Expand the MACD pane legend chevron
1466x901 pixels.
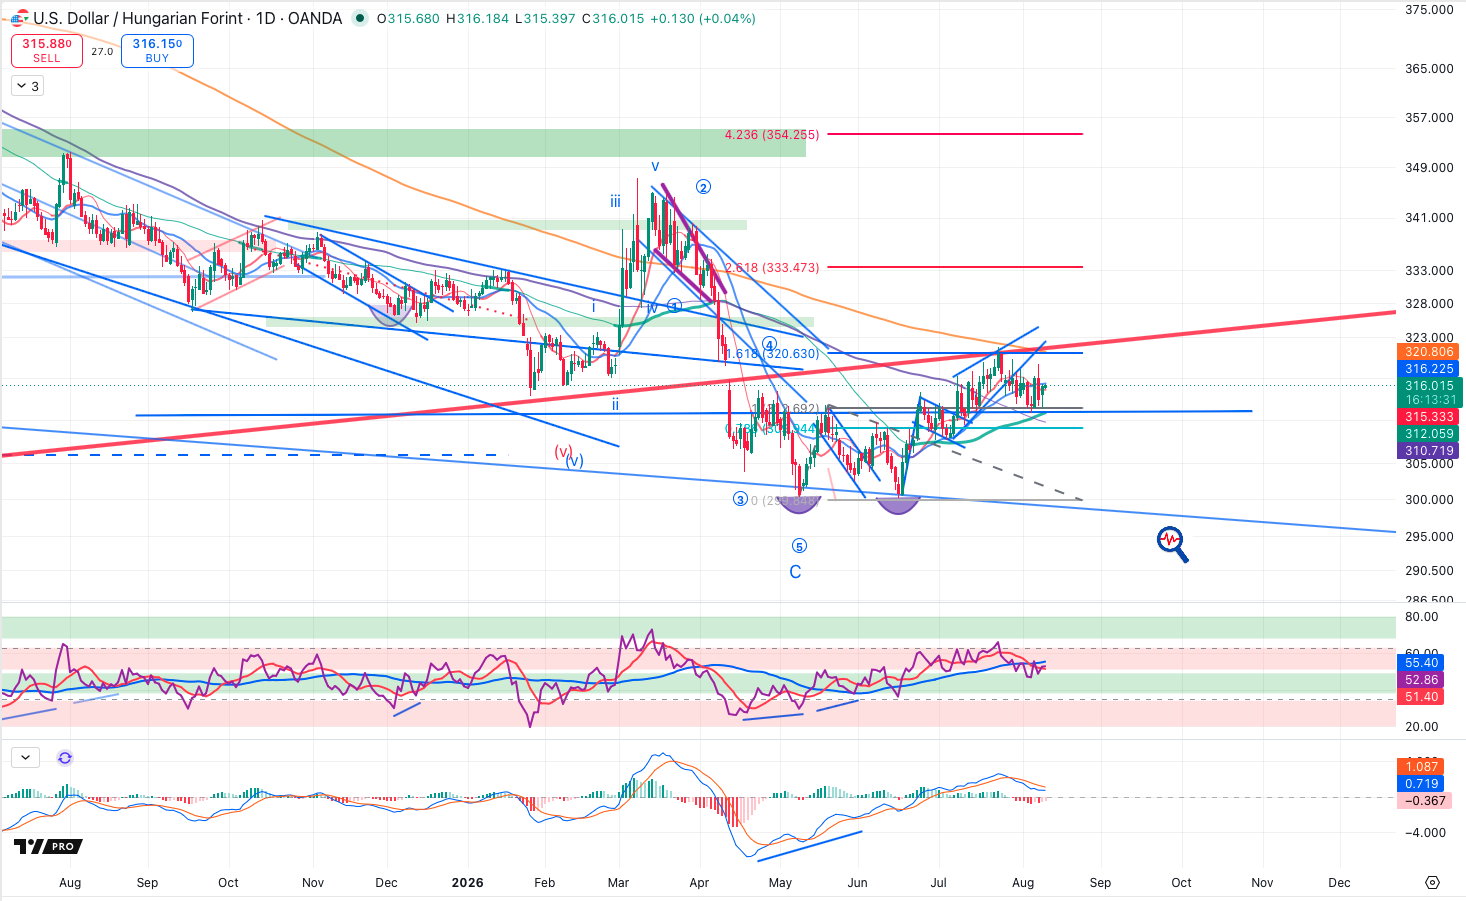(x=25, y=758)
